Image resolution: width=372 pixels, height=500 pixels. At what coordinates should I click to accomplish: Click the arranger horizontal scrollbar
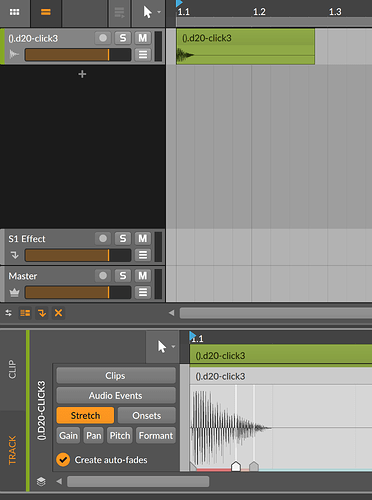[276, 313]
